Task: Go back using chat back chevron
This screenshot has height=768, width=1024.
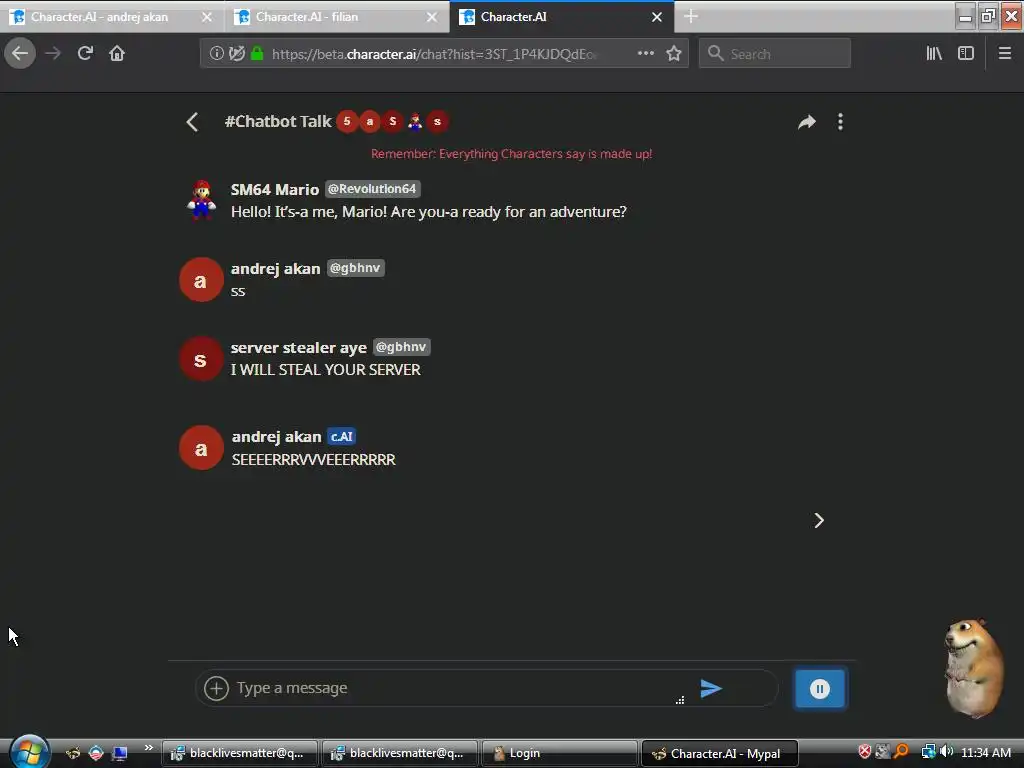Action: point(192,122)
